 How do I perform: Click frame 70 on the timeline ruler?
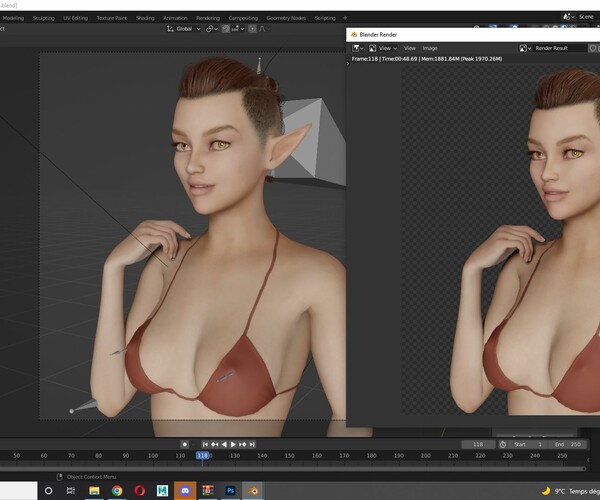(x=71, y=456)
